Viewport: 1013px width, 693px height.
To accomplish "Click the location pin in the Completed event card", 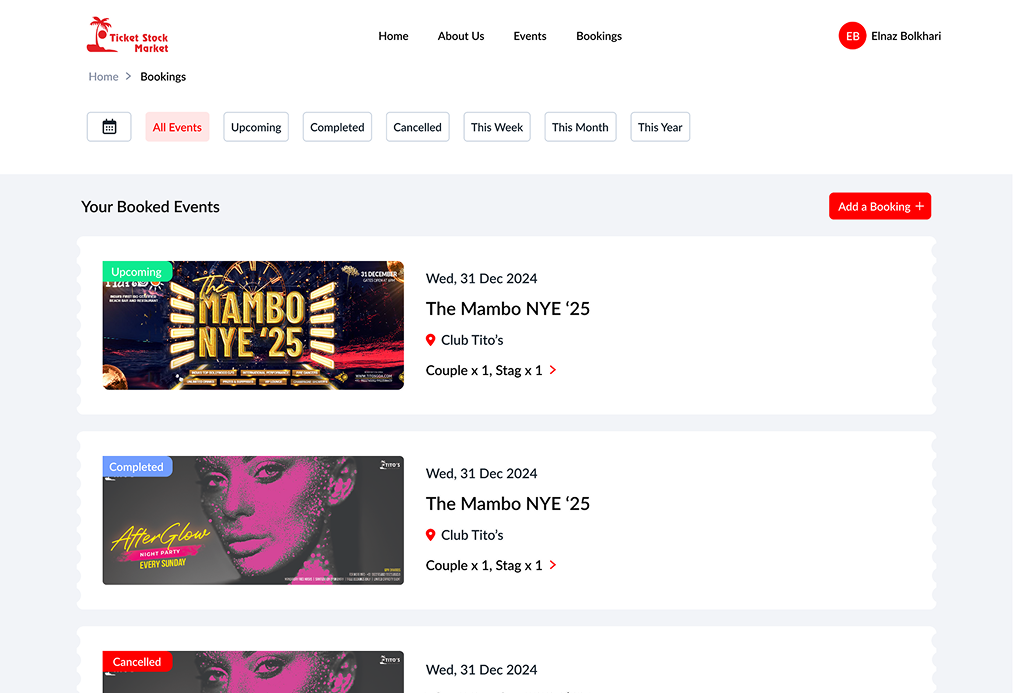I will [x=430, y=535].
